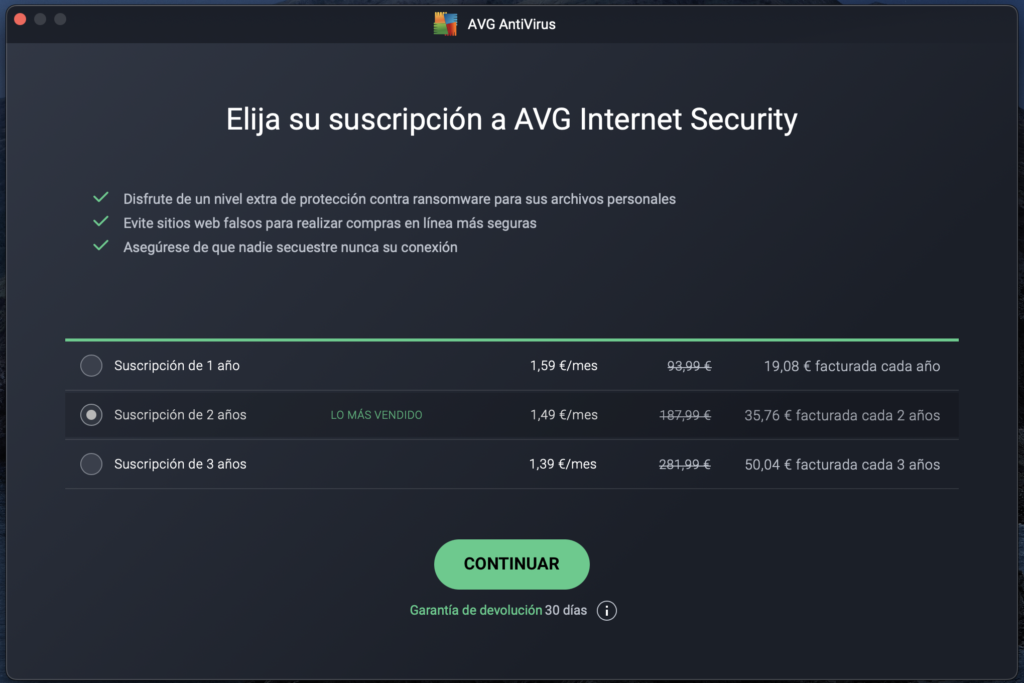Click the LO MÁS VENDIDO badge

[376, 415]
